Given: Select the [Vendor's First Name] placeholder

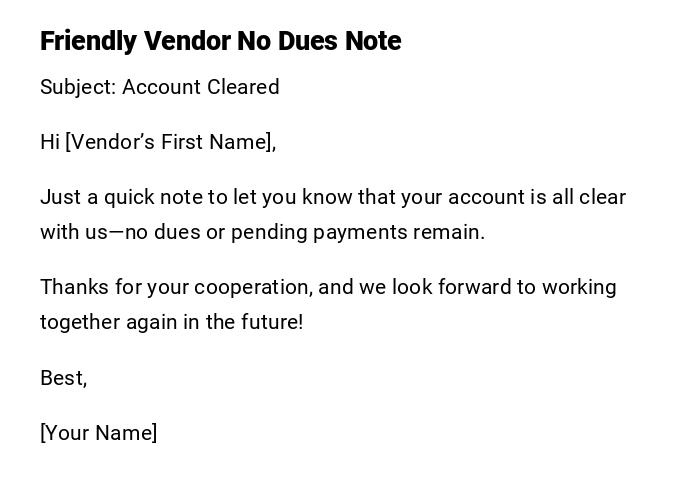Looking at the screenshot, I should (170, 142).
